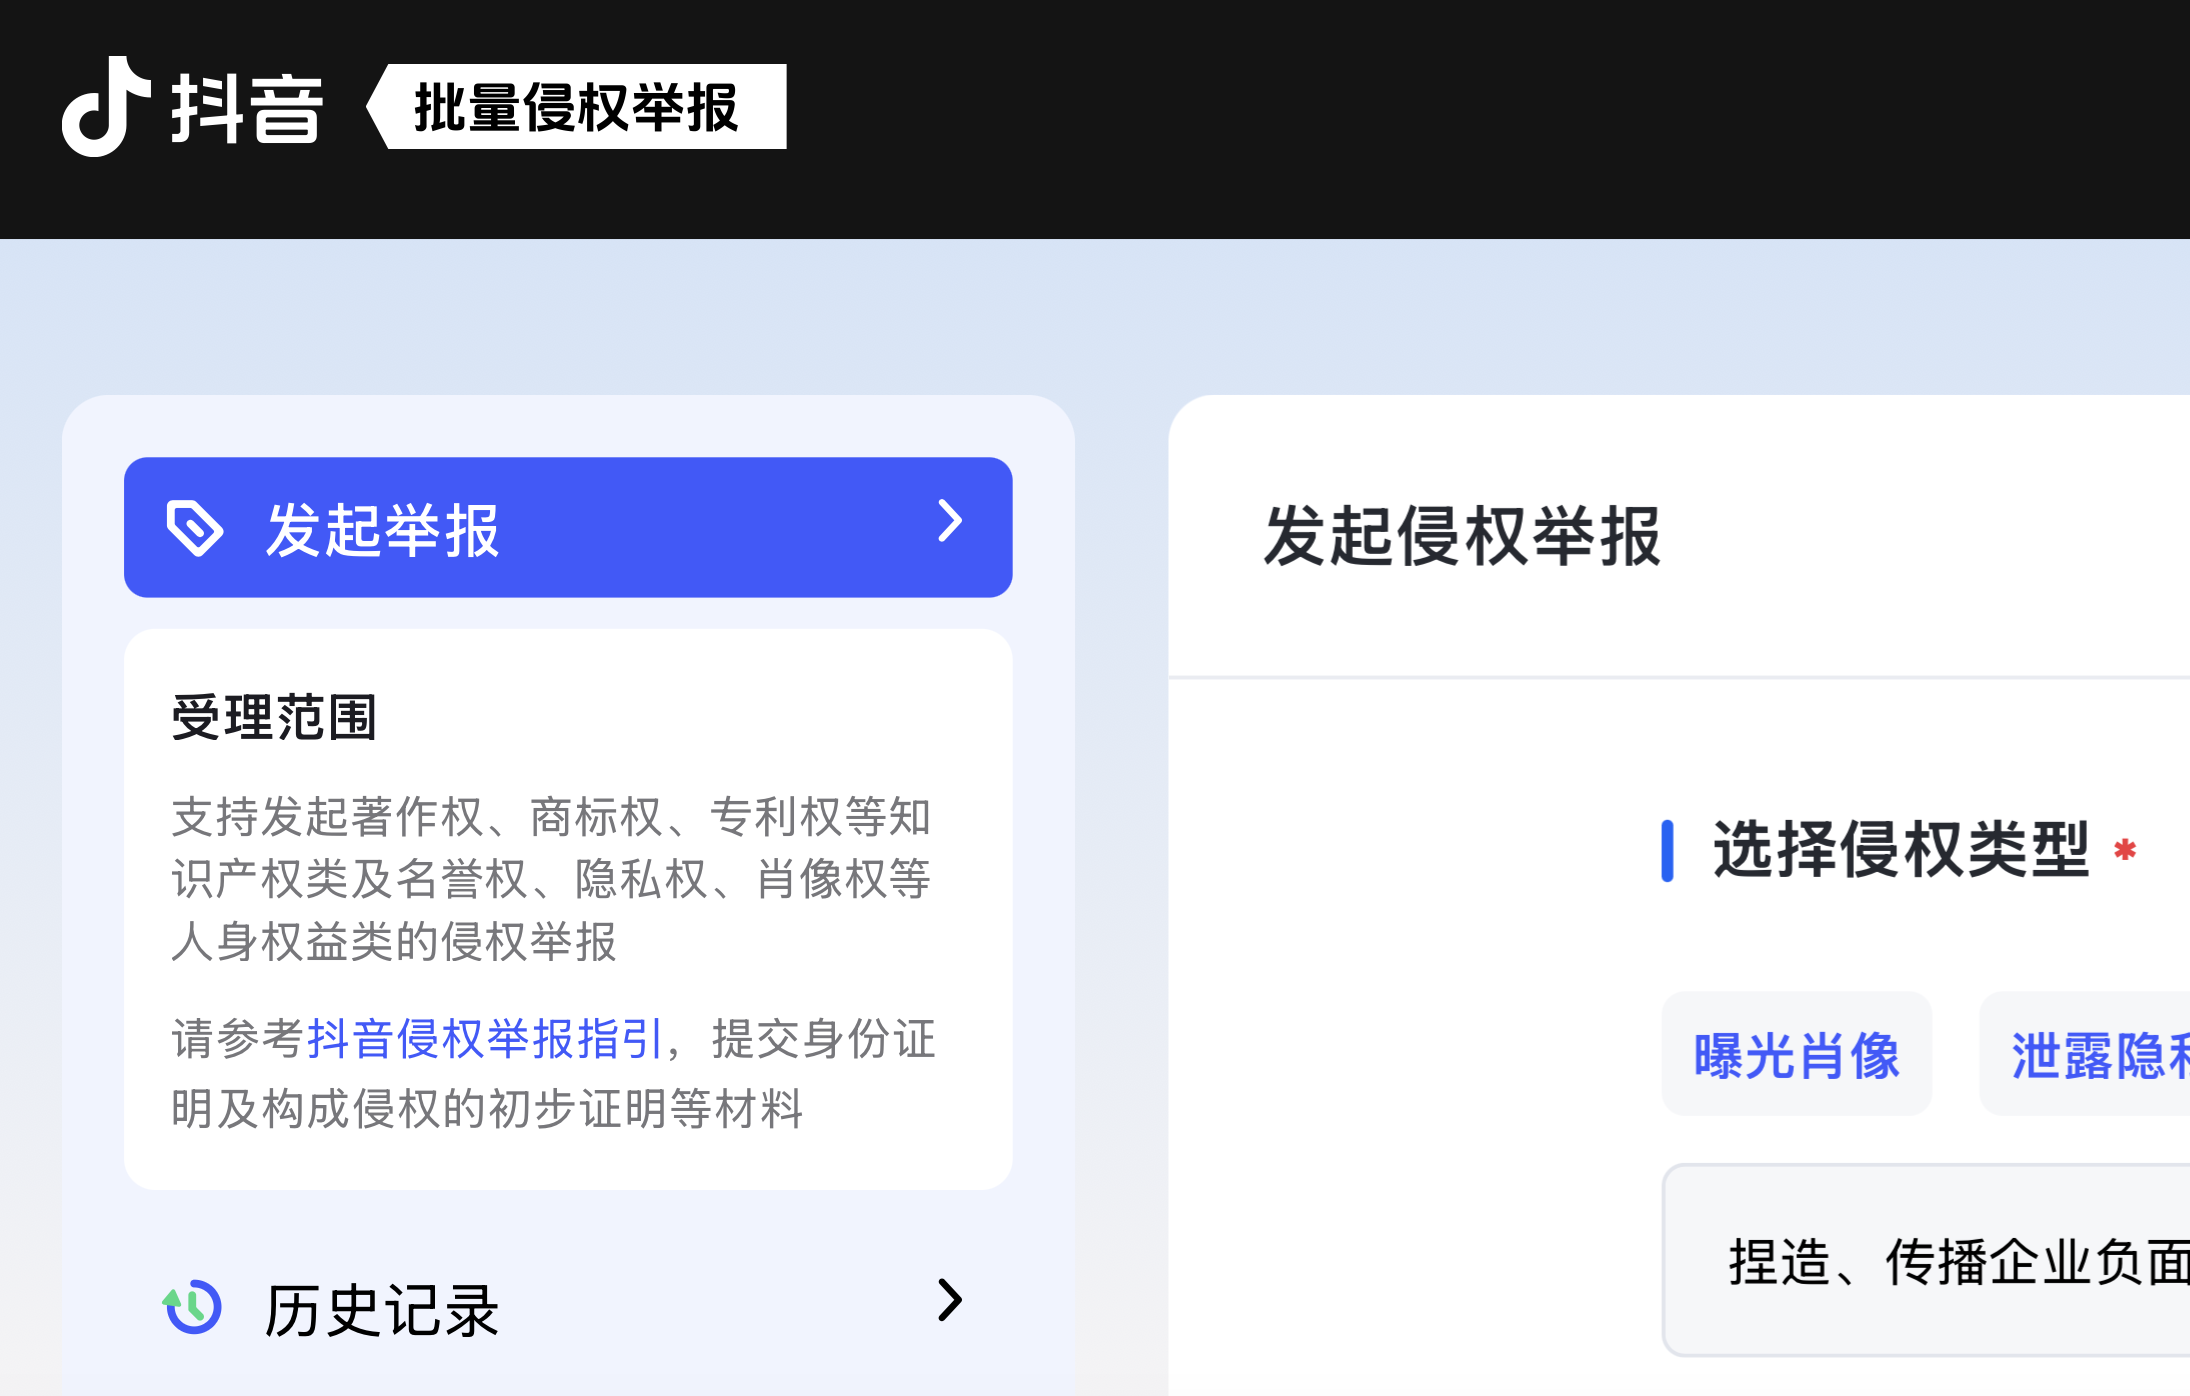This screenshot has height=1396, width=2190.
Task: Click the blue accent bar before 选择侵权类型
Action: (1666, 852)
